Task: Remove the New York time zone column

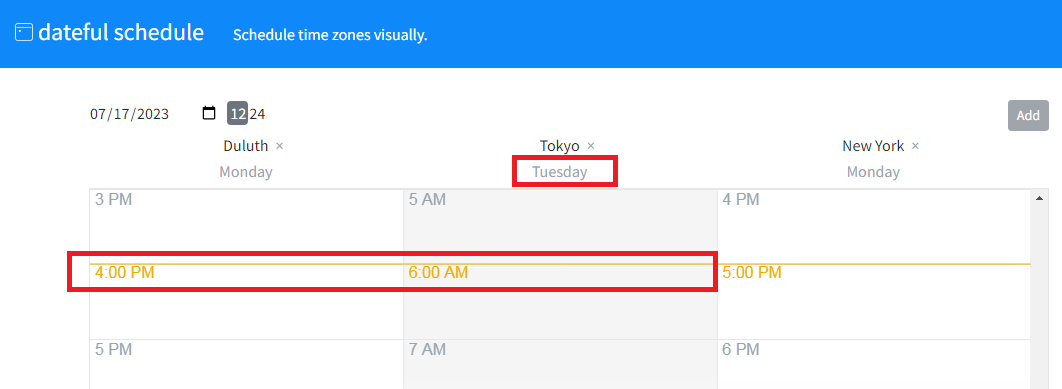Action: pos(915,146)
